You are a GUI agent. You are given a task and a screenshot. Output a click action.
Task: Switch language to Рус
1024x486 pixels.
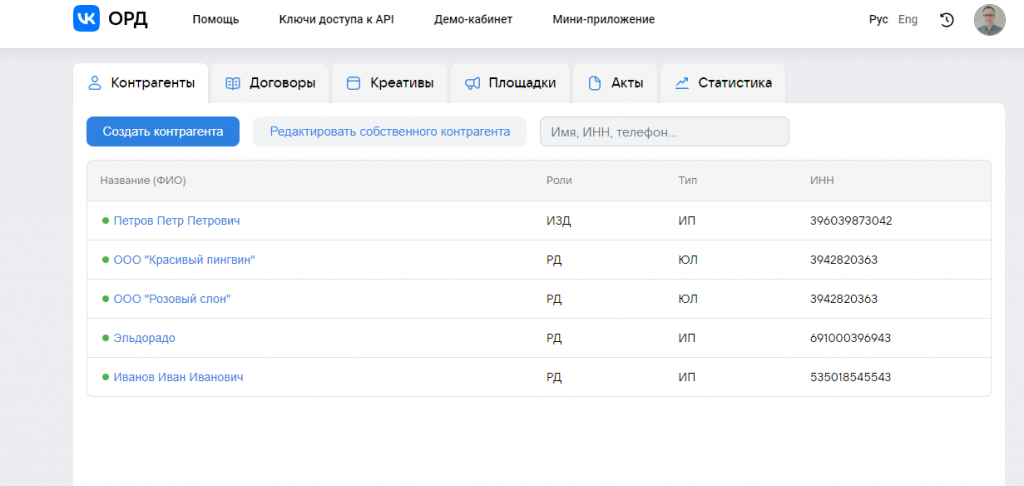(878, 20)
